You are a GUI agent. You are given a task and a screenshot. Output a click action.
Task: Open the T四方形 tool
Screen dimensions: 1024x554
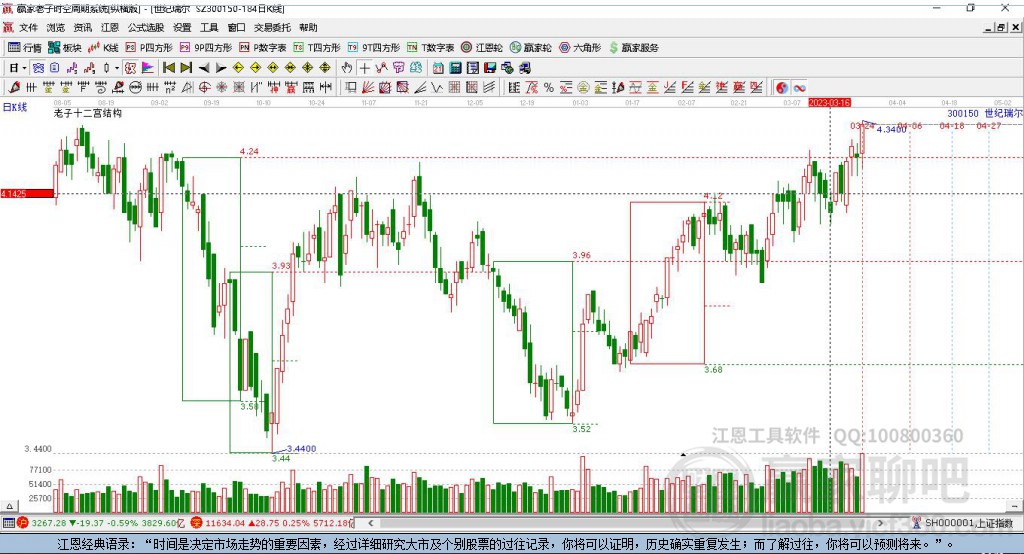click(x=317, y=48)
